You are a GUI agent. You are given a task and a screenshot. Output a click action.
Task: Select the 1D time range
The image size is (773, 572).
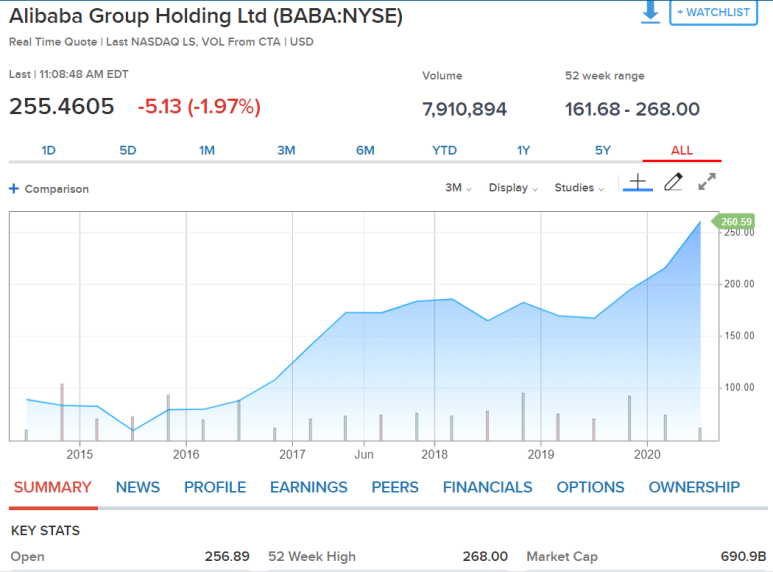click(x=48, y=150)
